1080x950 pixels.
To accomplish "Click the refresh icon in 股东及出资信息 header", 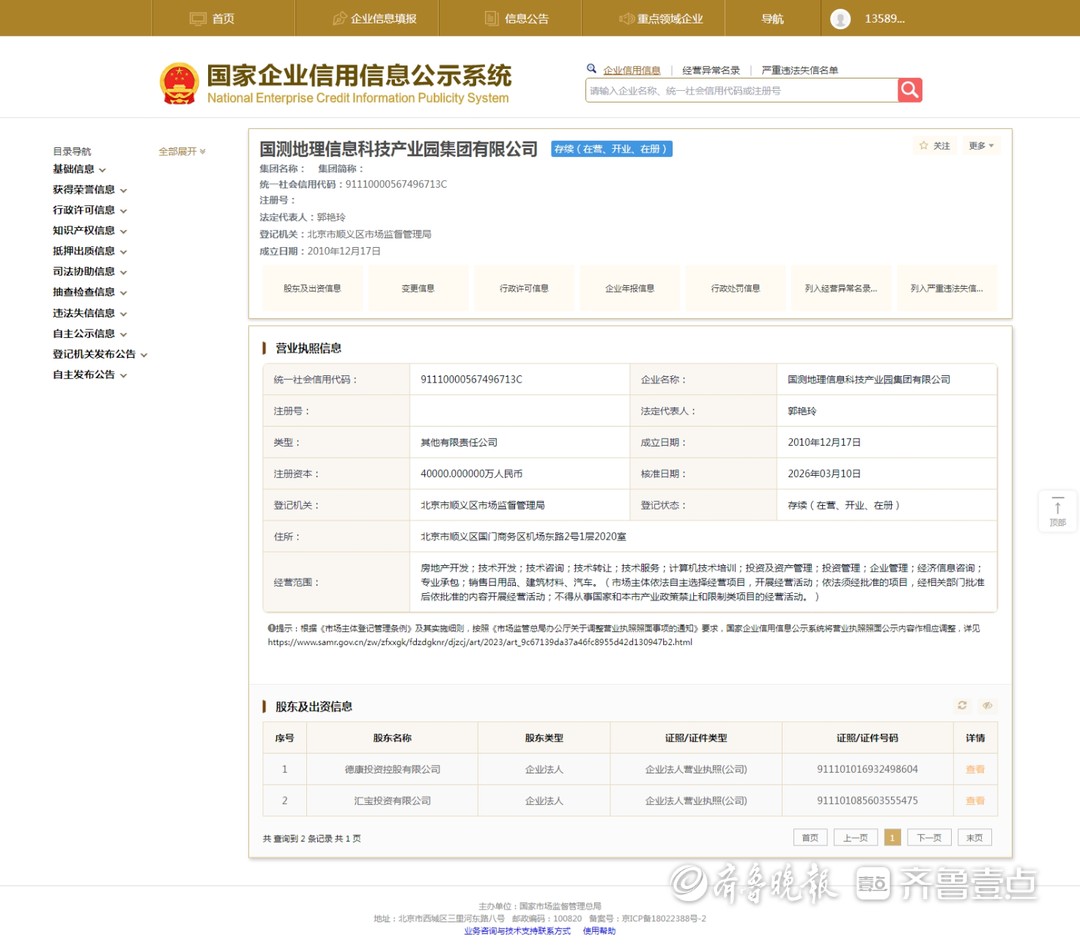I will [x=962, y=705].
